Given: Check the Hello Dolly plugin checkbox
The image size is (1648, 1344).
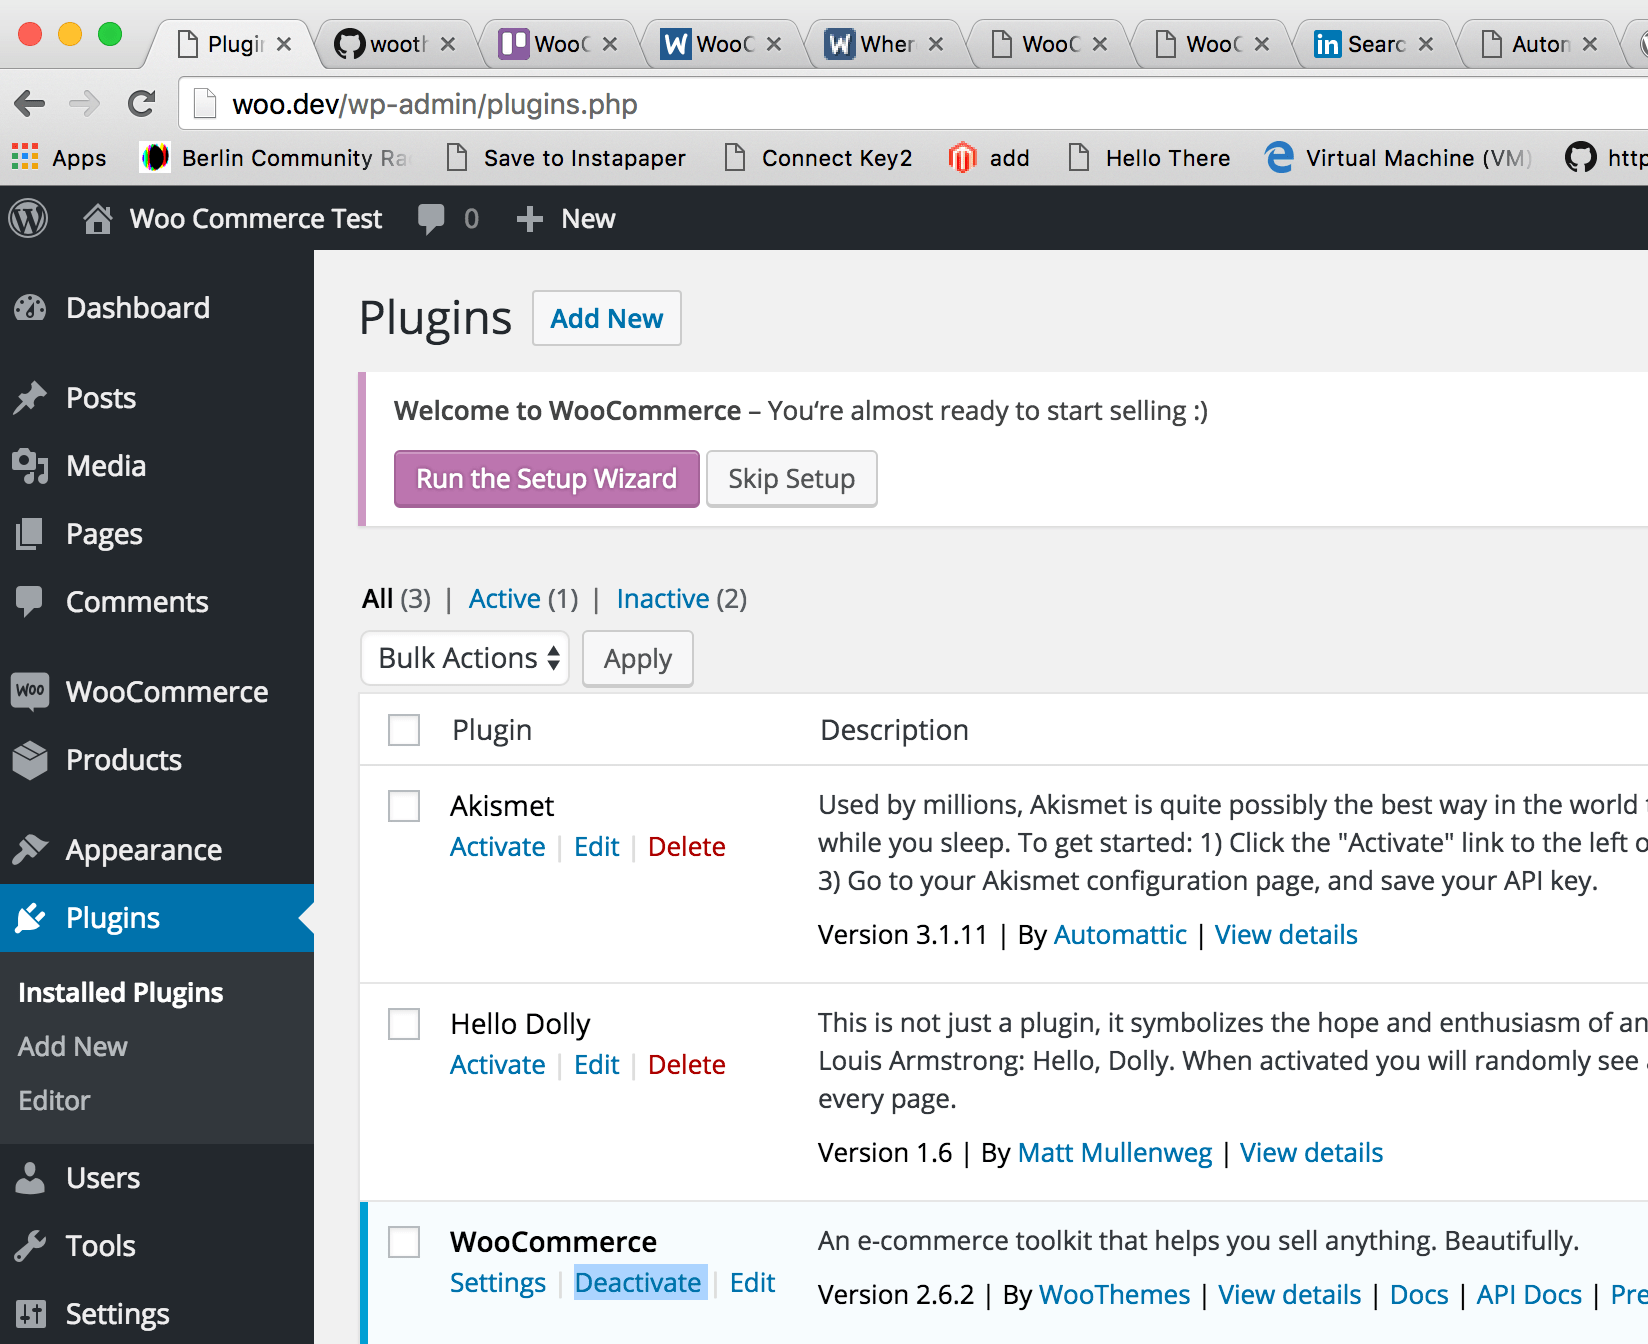Looking at the screenshot, I should (404, 1024).
